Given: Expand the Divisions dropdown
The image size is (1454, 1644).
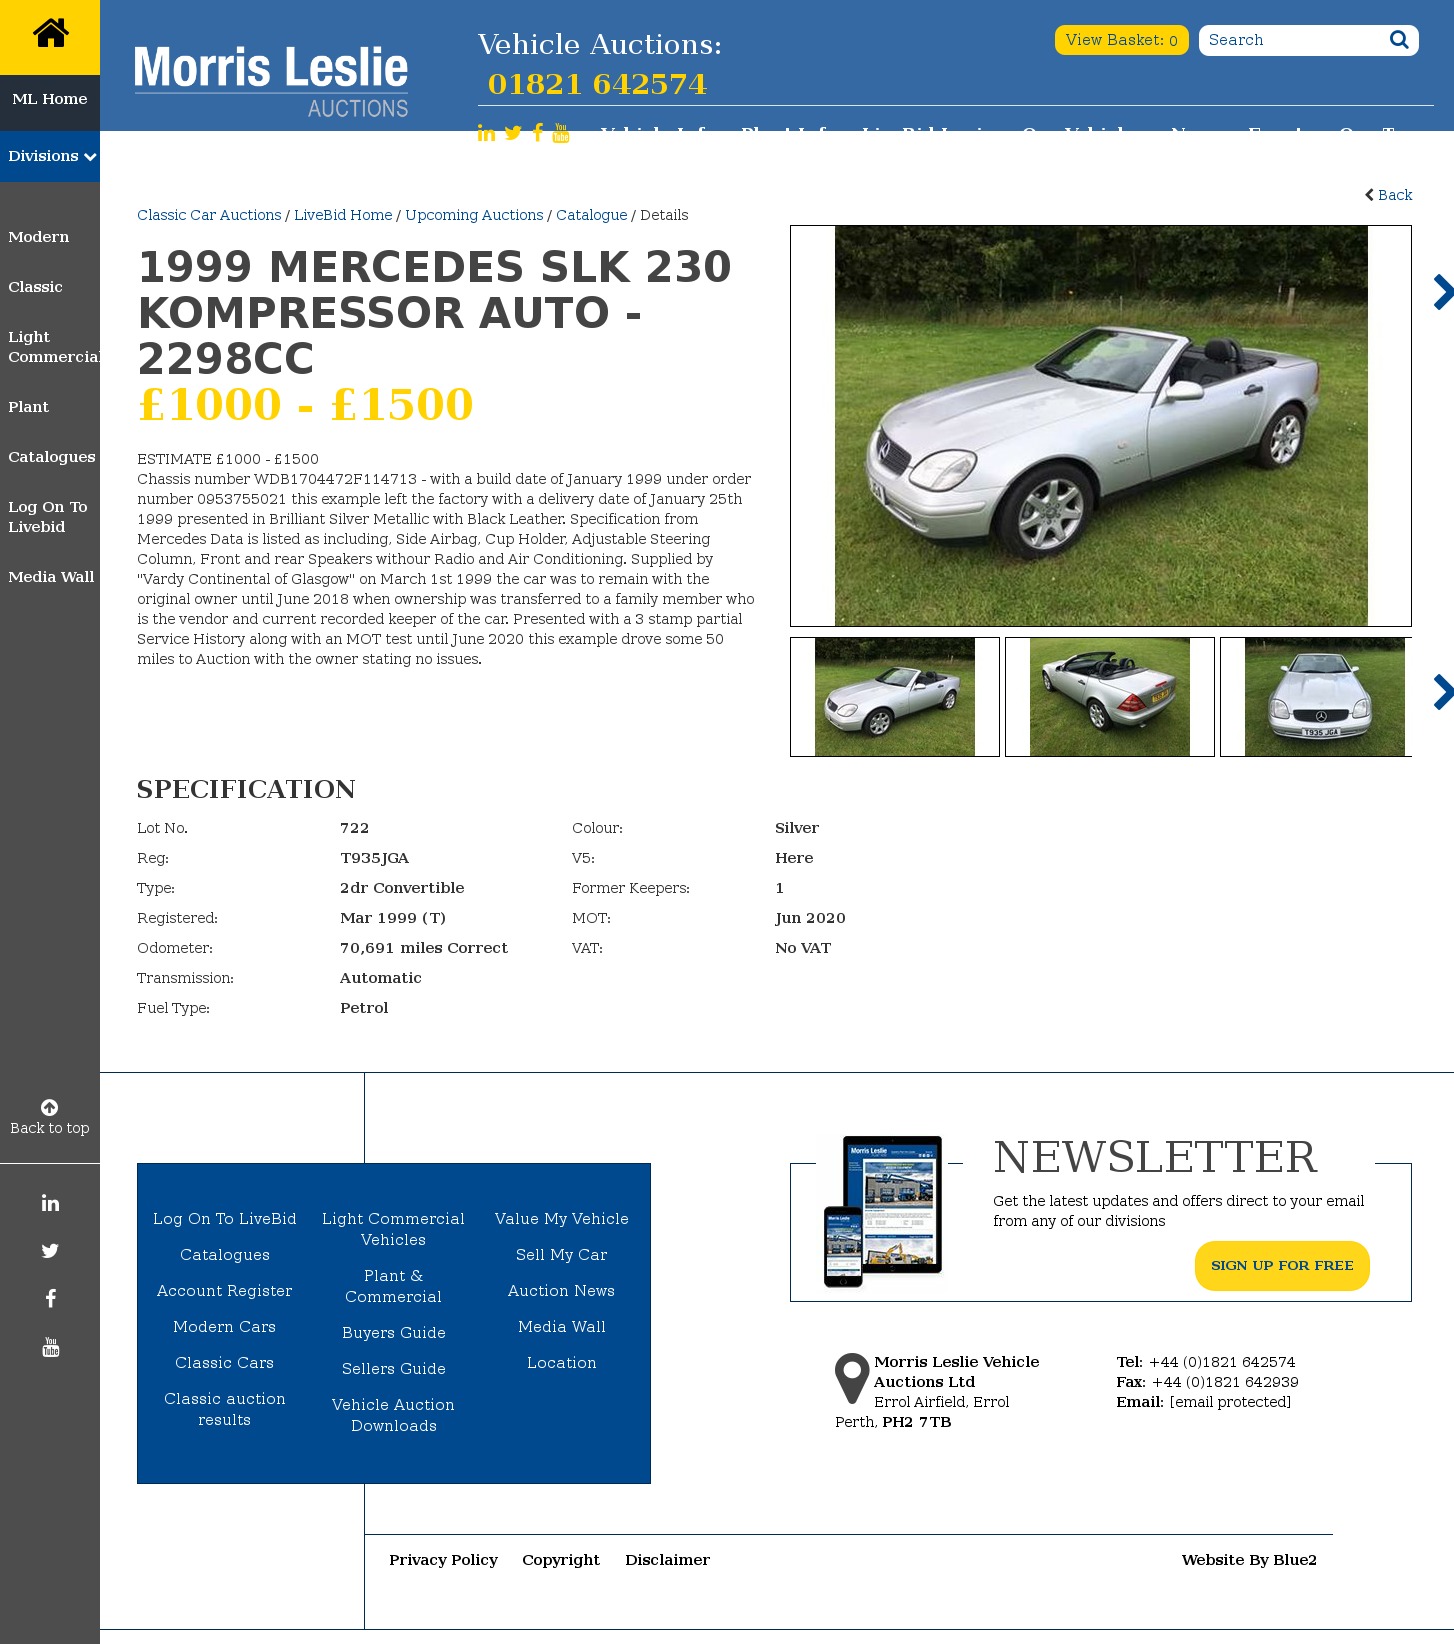Looking at the screenshot, I should click(50, 156).
